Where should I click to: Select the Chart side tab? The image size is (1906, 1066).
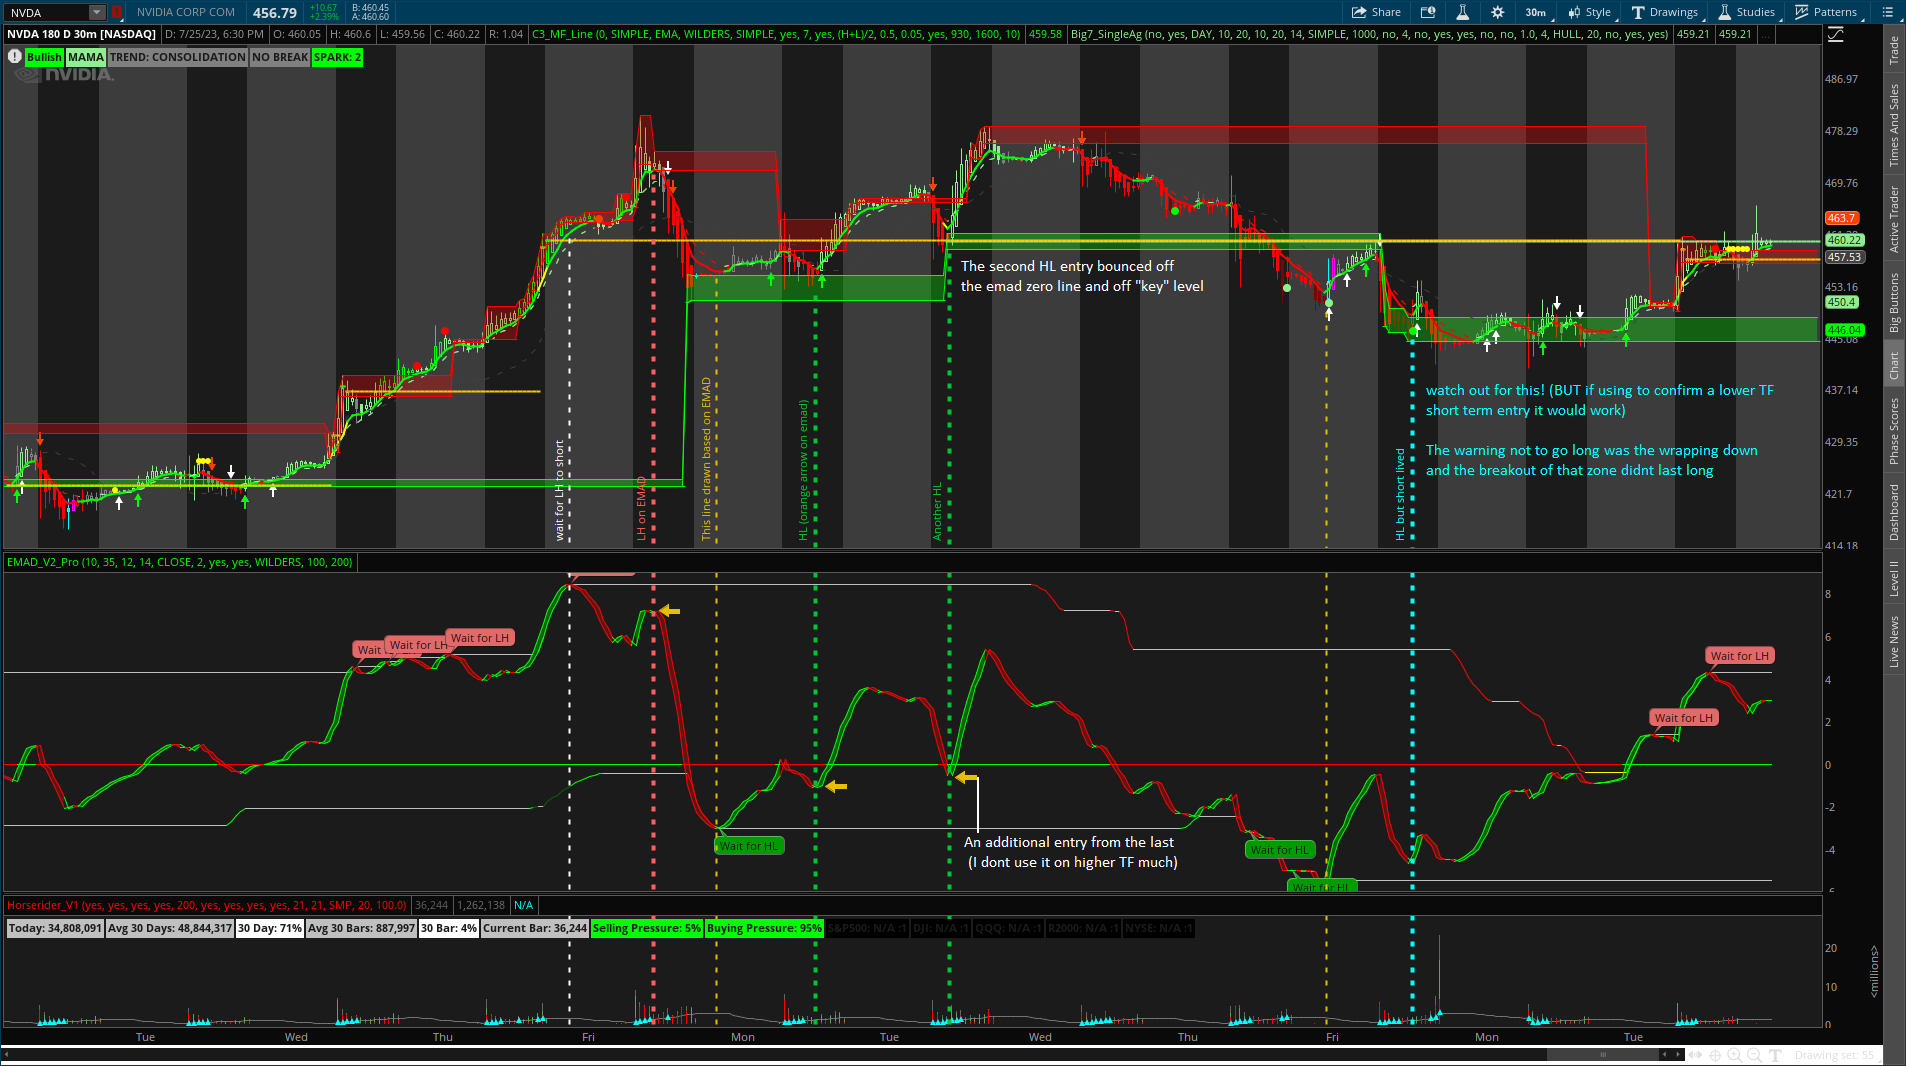[x=1894, y=365]
